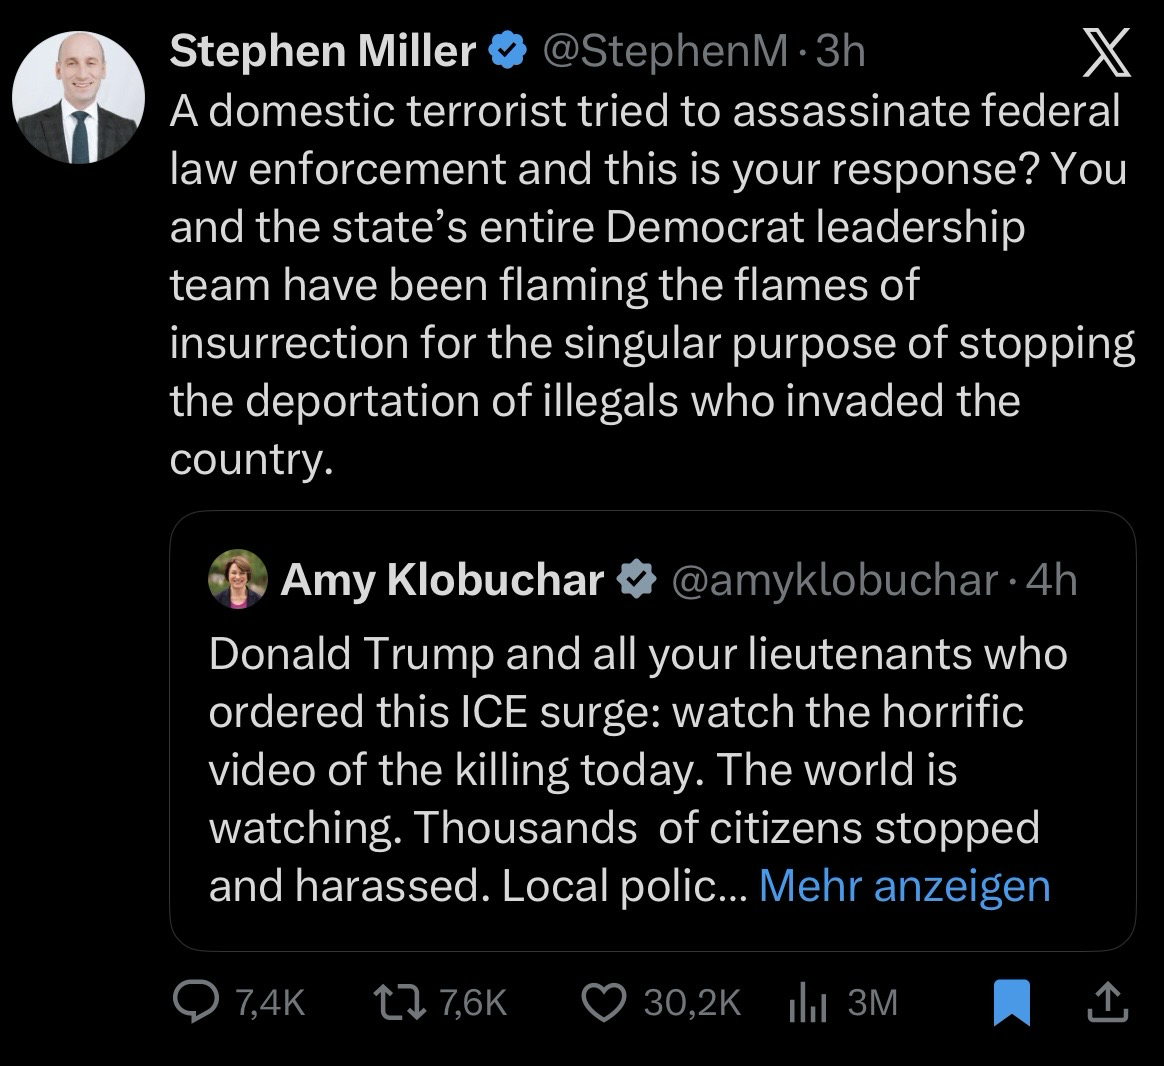Click the Amy Klobuchar display name
Image resolution: width=1164 pixels, height=1066 pixels.
click(x=443, y=581)
